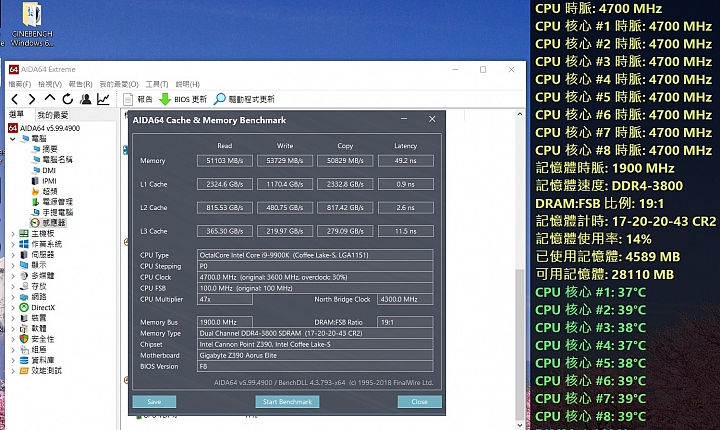Viewport: 720px width, 430px height.
Task: Go up one level with the up arrow icon
Action: 50,98
